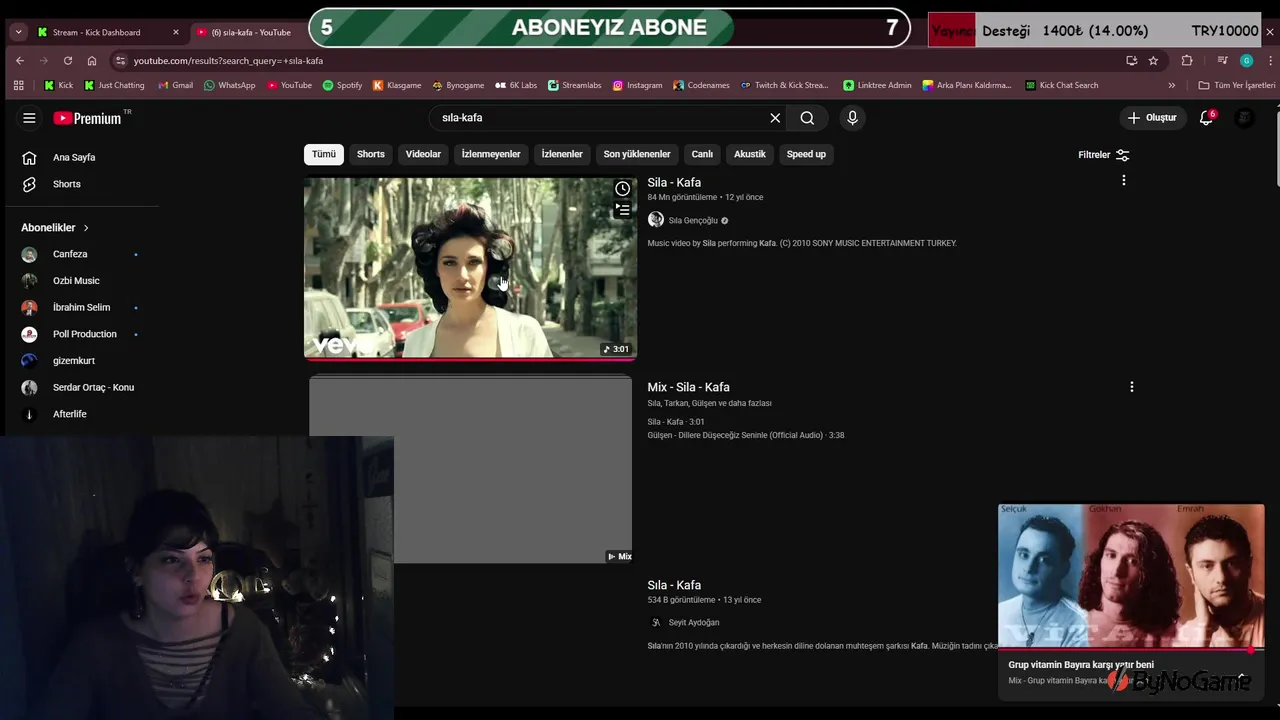
Task: Select the İzlenmeyenler filter chip
Action: pyautogui.click(x=491, y=154)
